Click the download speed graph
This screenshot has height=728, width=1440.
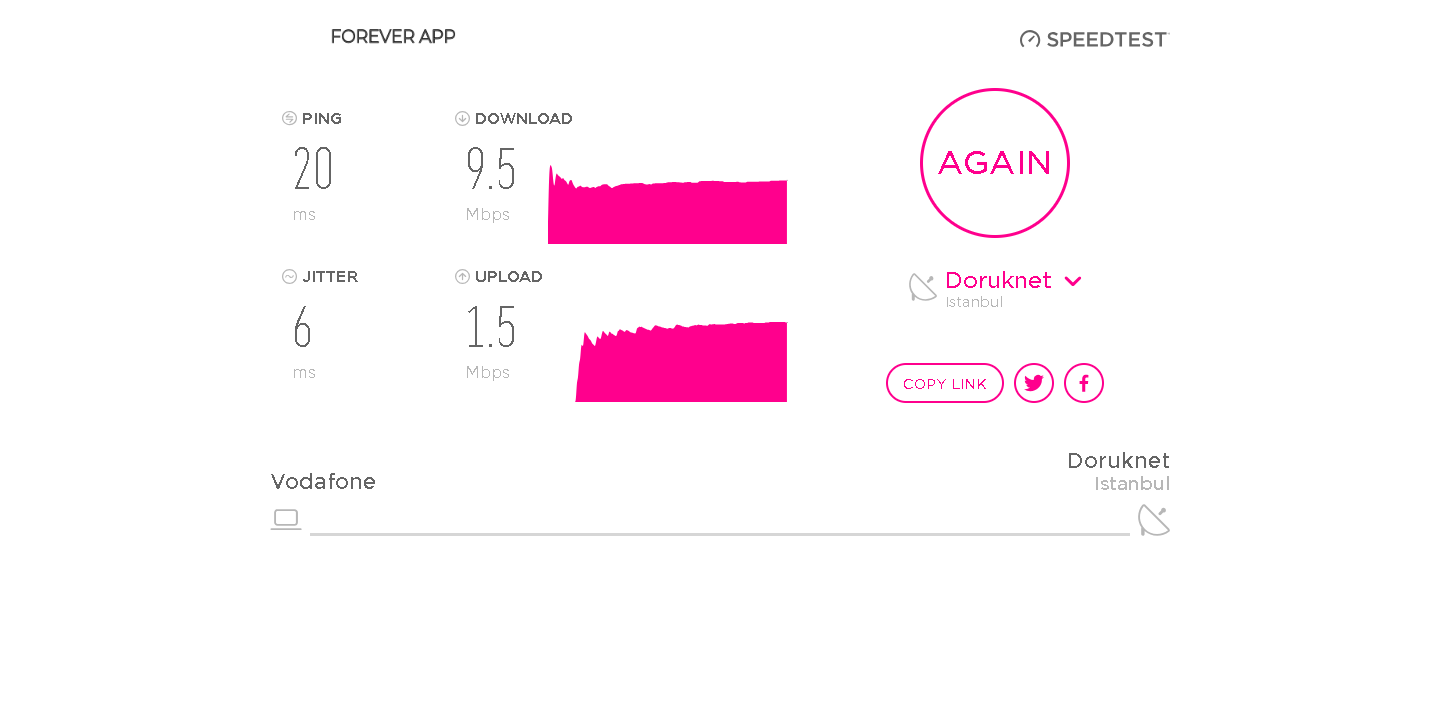[x=667, y=204]
